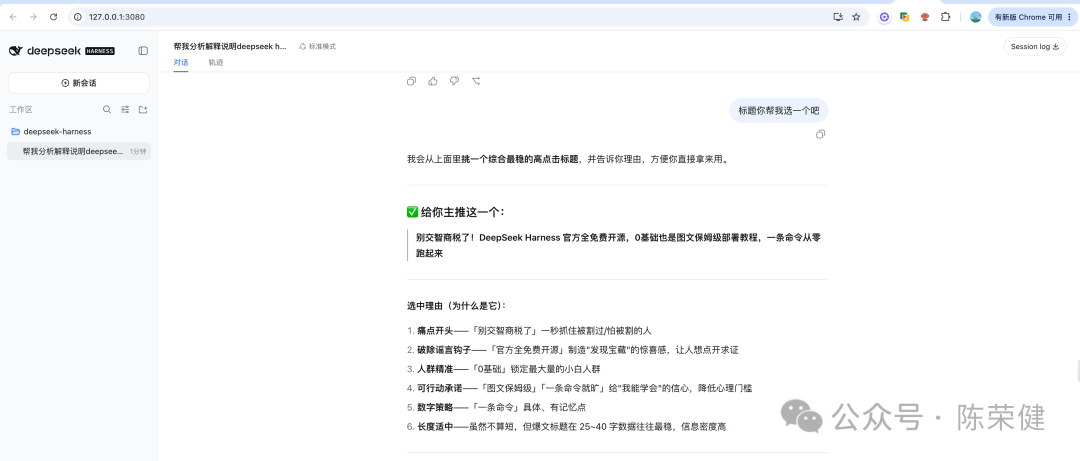Collapse the sidebar with the panel icon
This screenshot has height=461, width=1080.
coord(143,50)
